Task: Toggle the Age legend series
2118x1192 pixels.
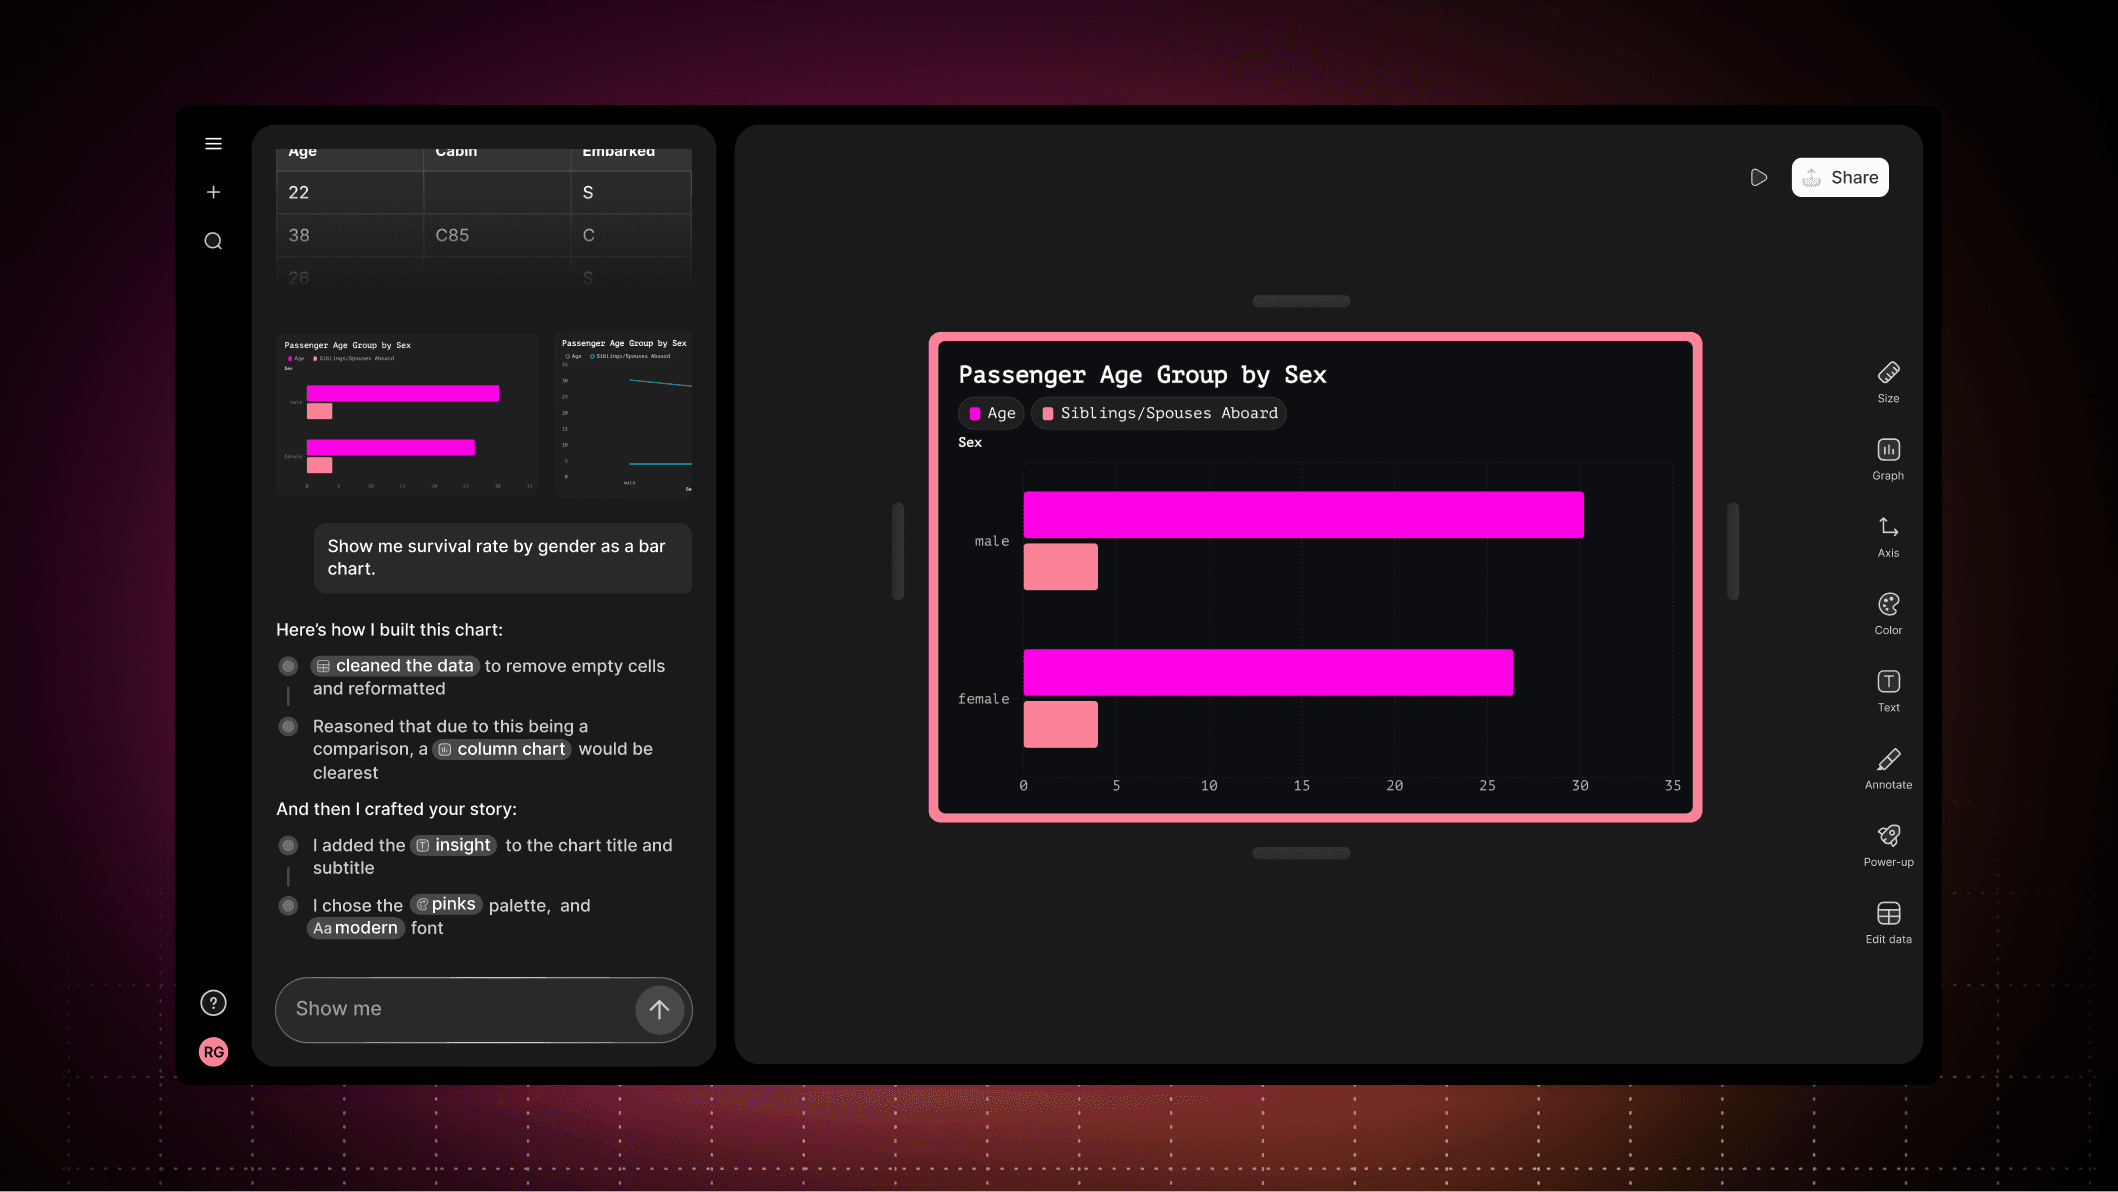Action: (x=992, y=413)
